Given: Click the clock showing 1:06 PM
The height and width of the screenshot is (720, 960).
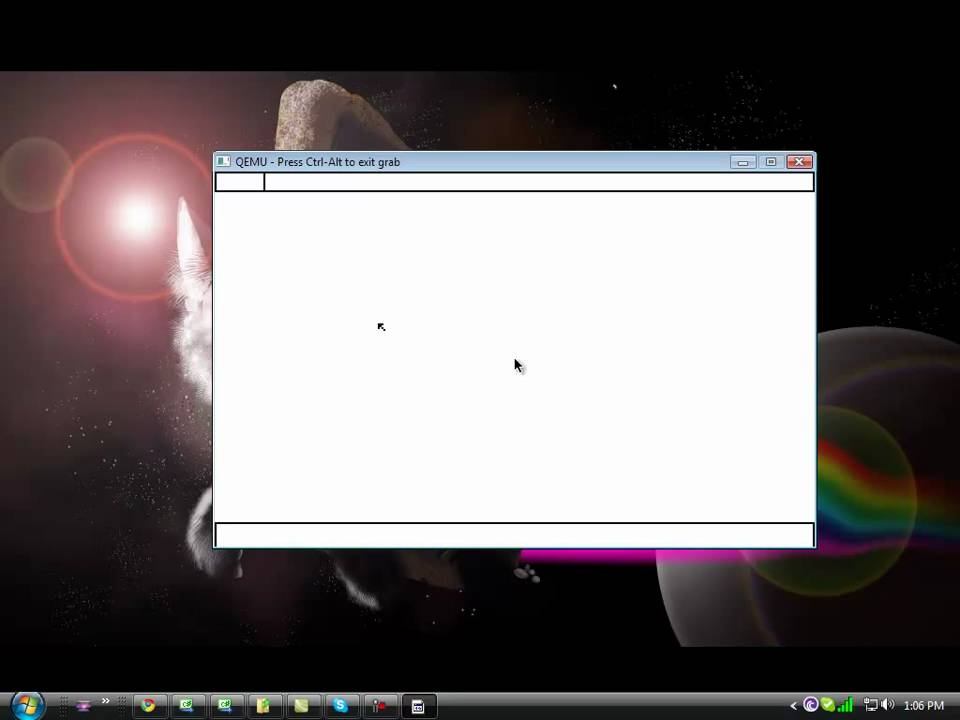Looking at the screenshot, I should coord(923,705).
